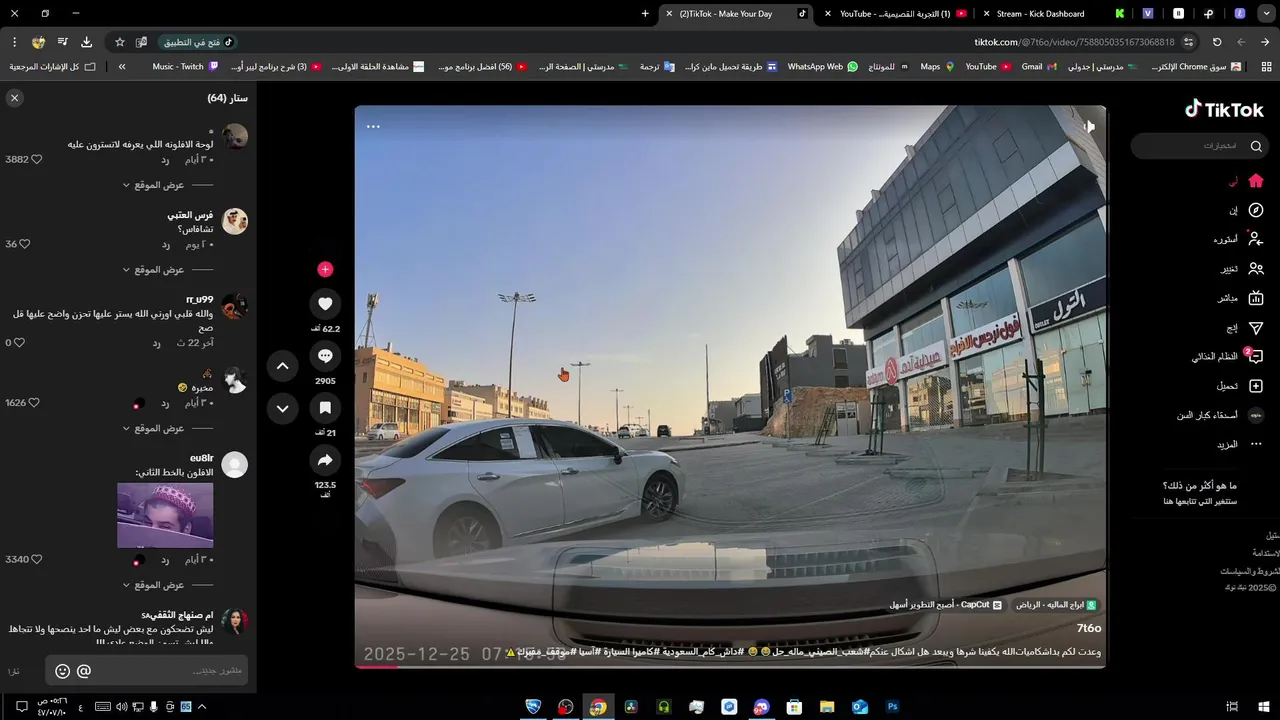Open the image in eu8lr's comment
Viewport: 1280px width, 720px height.
click(x=165, y=515)
